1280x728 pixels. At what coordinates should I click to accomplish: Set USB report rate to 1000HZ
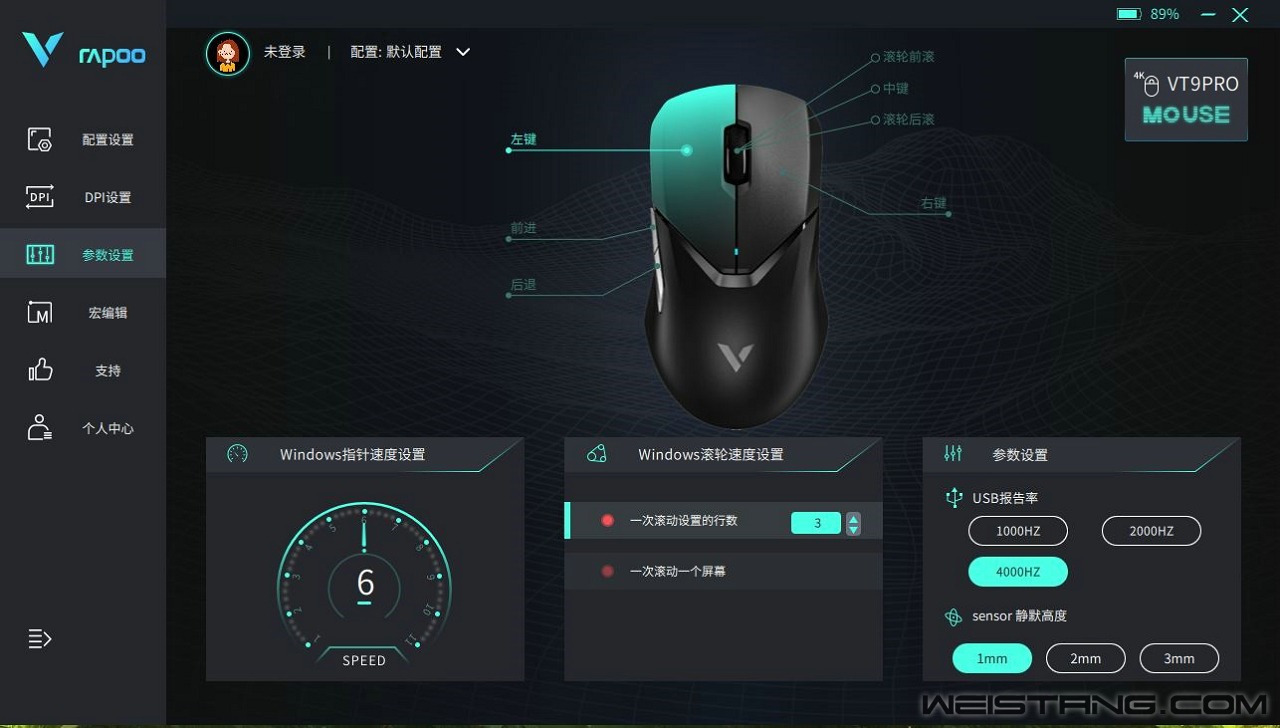(1018, 531)
